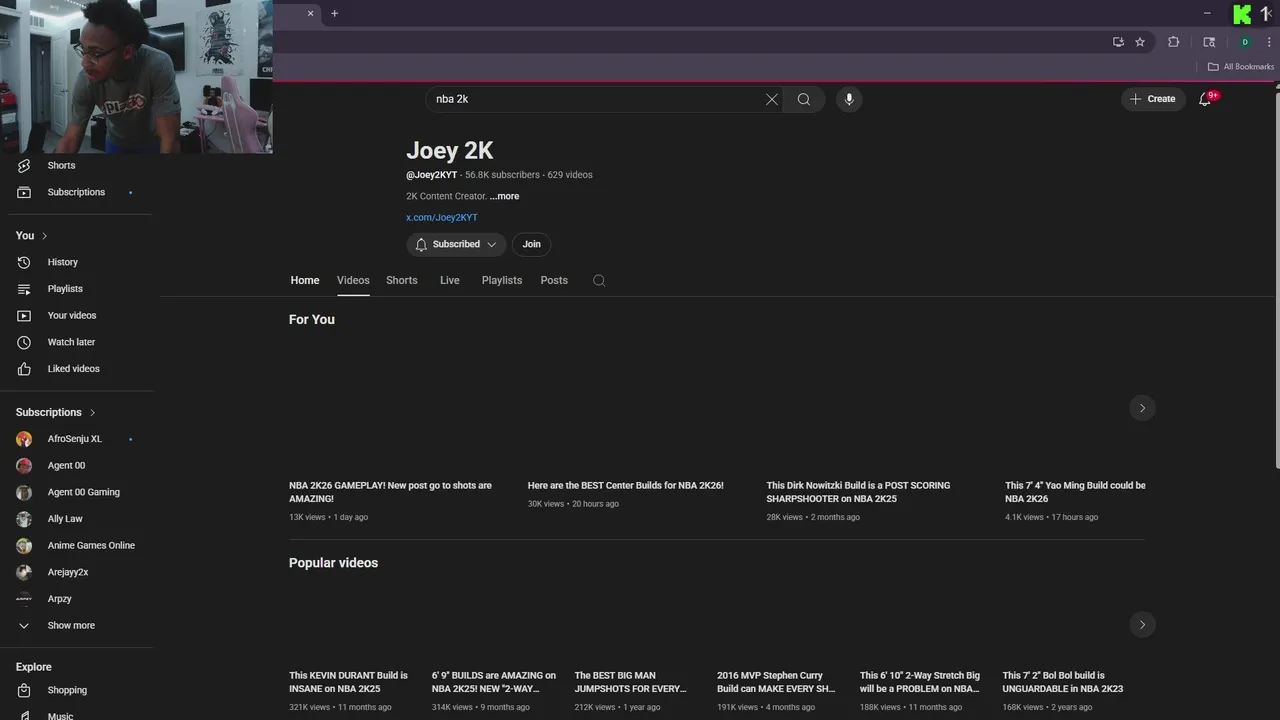Open the 2-Way Stretch Big video
This screenshot has width=1280, height=720.
[920, 682]
